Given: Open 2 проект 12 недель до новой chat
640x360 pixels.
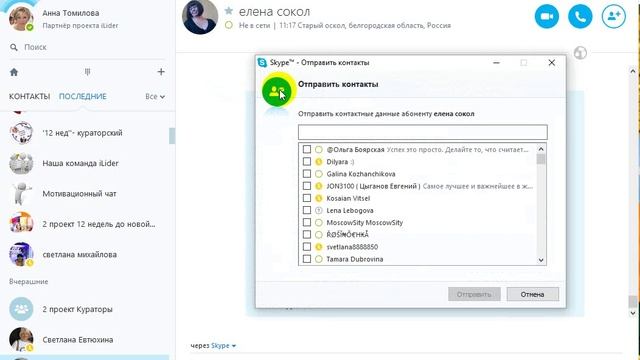Looking at the screenshot, I should pyautogui.click(x=87, y=224).
